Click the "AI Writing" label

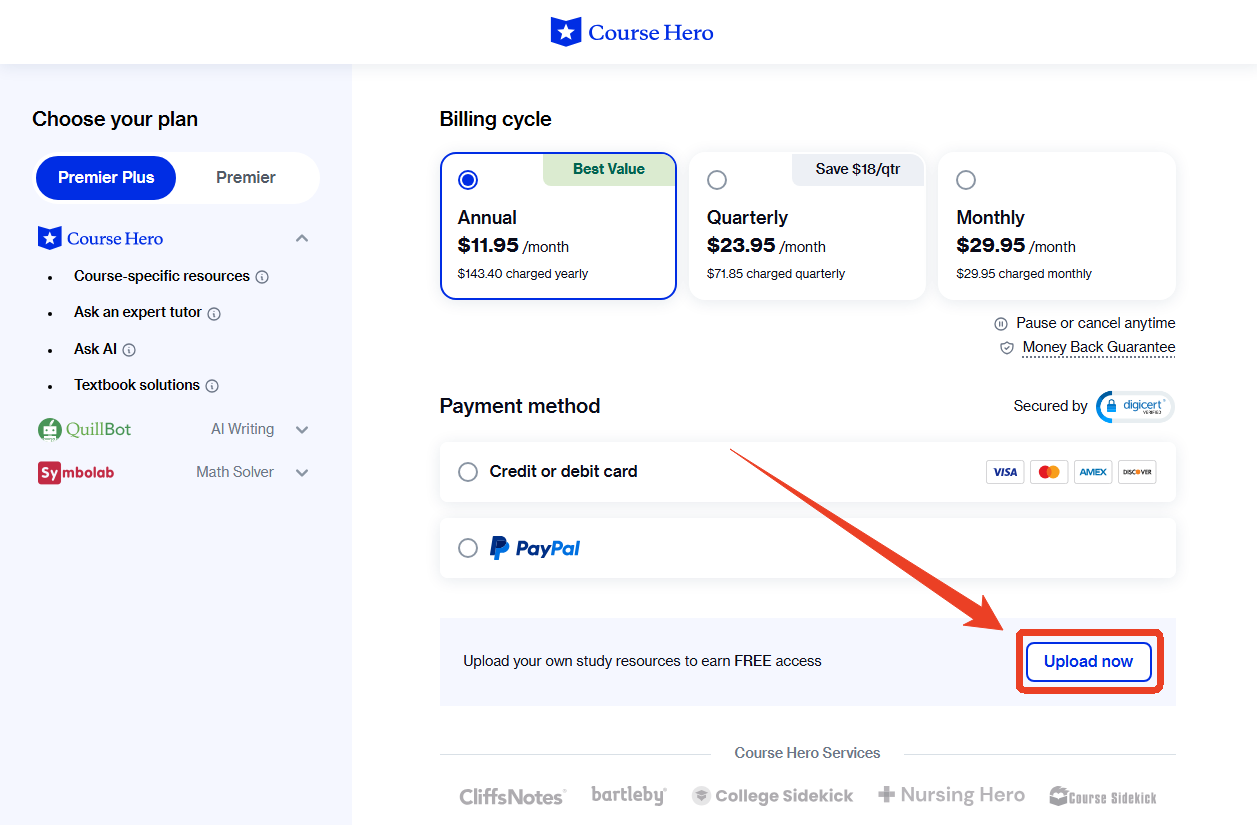tap(242, 429)
